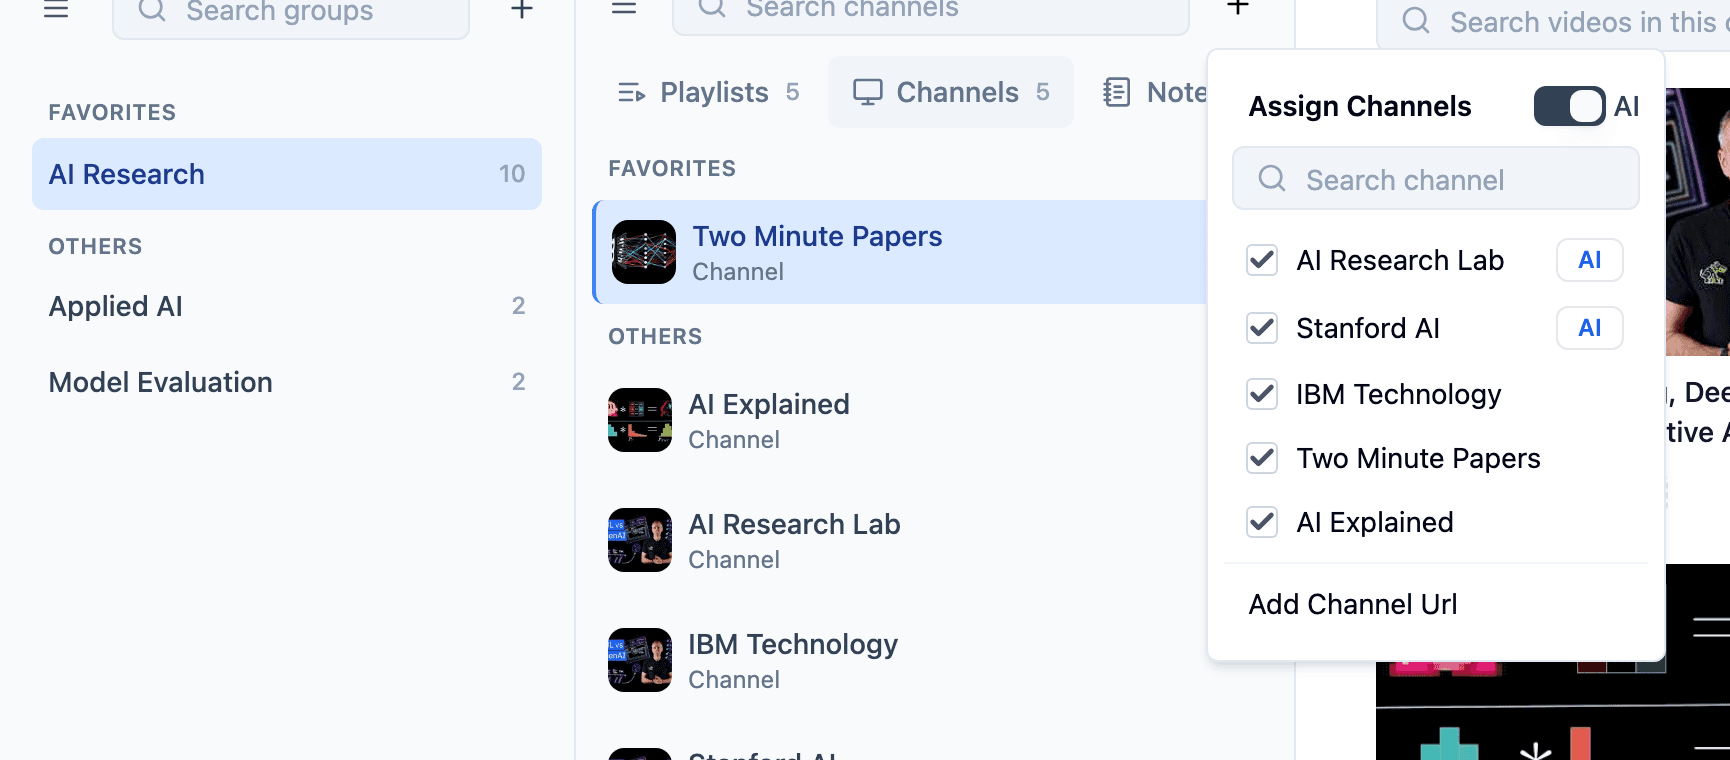The height and width of the screenshot is (760, 1730).
Task: Click the Stanford AI label in popup
Action: [x=1368, y=328]
